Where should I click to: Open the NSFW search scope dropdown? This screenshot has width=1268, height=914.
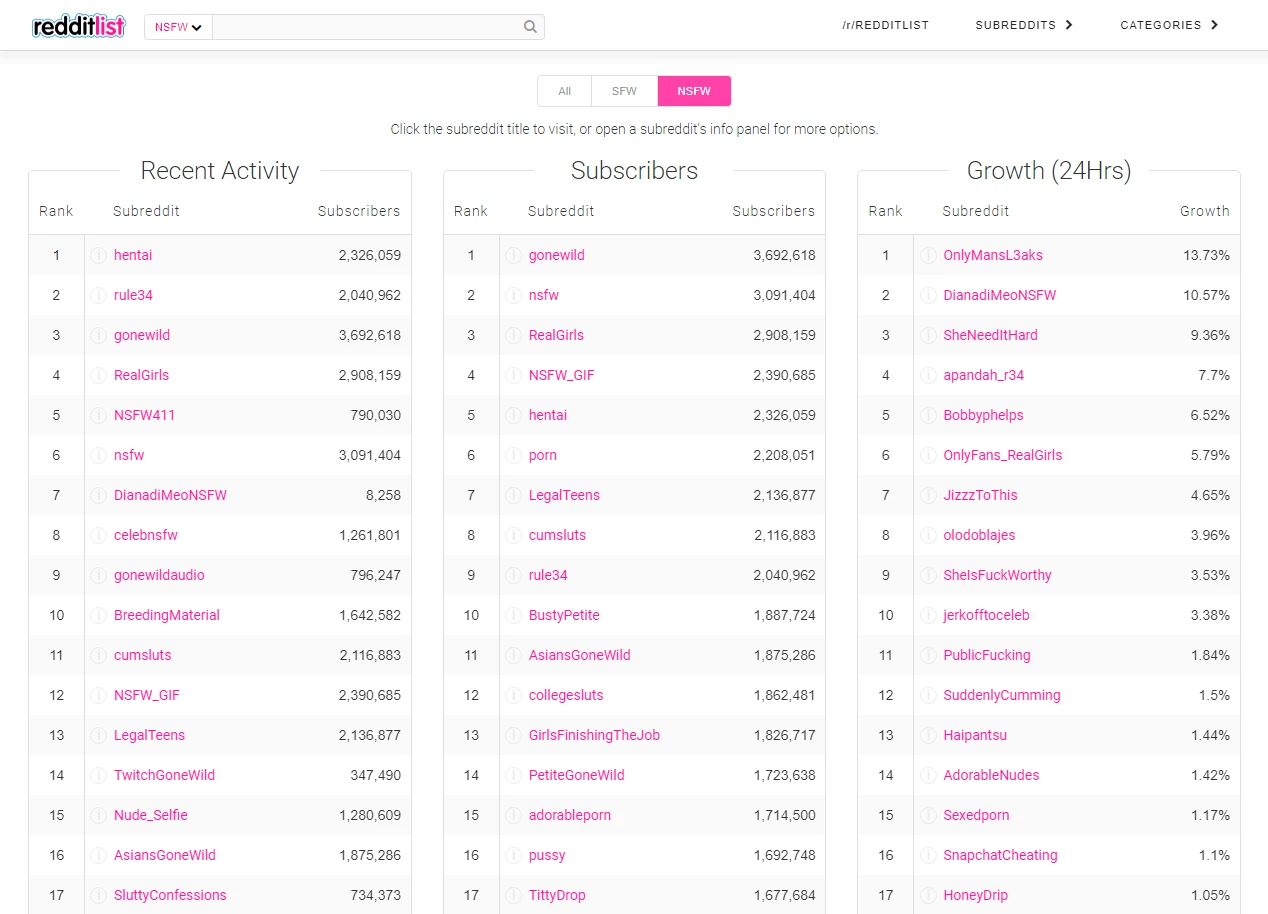point(178,27)
